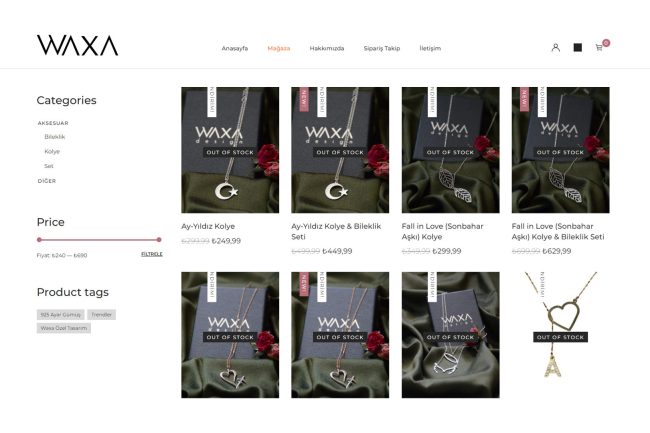The width and height of the screenshot is (650, 433).
Task: Select the Bileklik category
Action: [x=55, y=137]
